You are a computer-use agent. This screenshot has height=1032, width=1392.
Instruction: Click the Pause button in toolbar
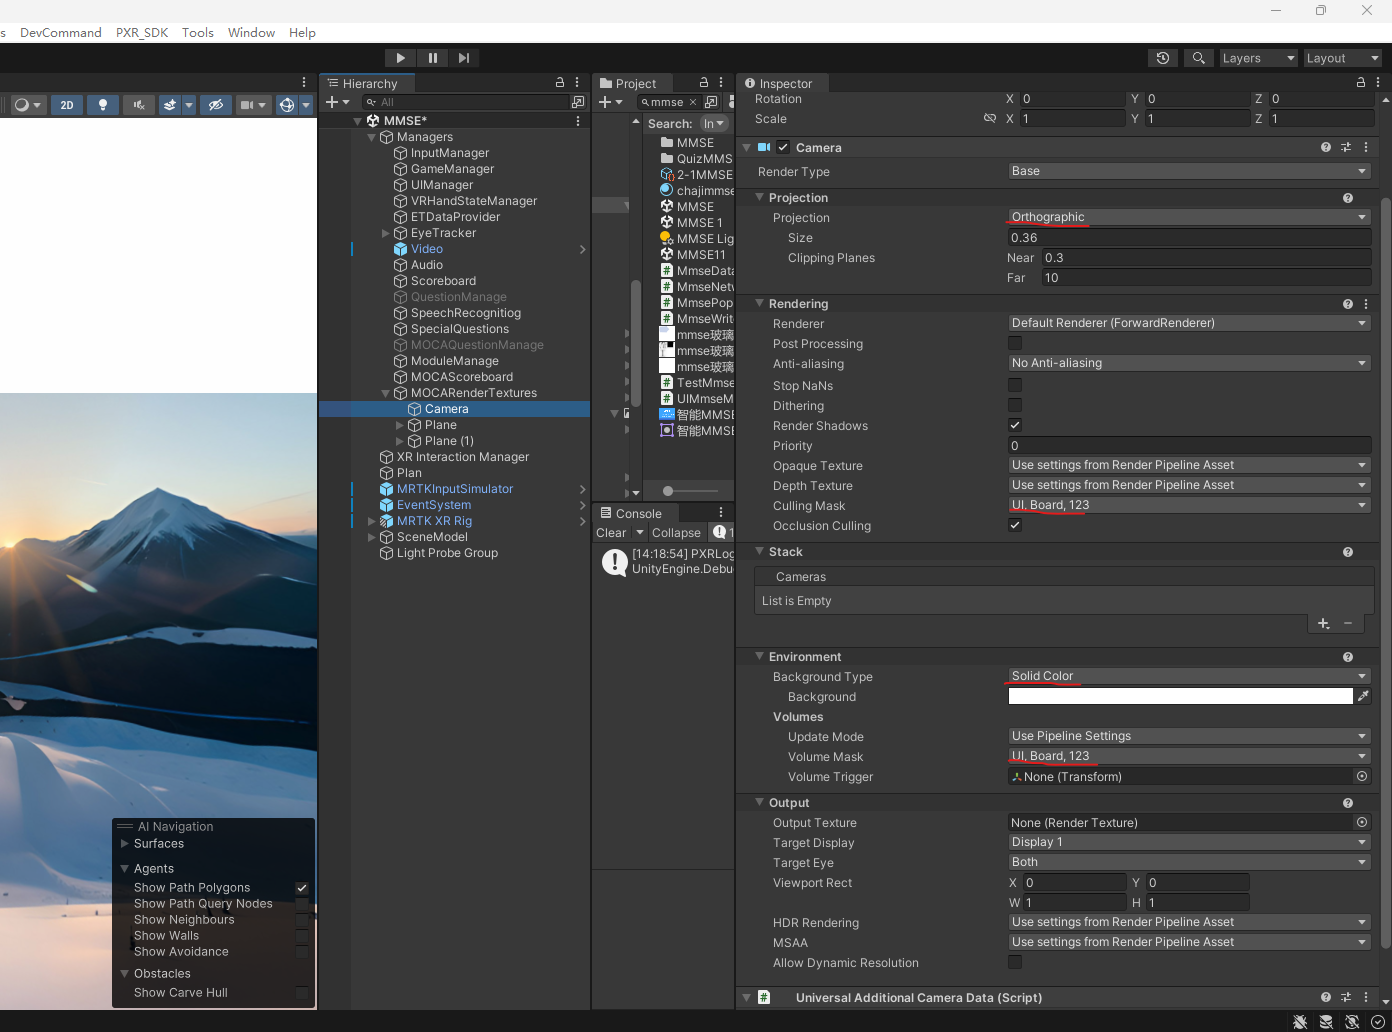[432, 58]
